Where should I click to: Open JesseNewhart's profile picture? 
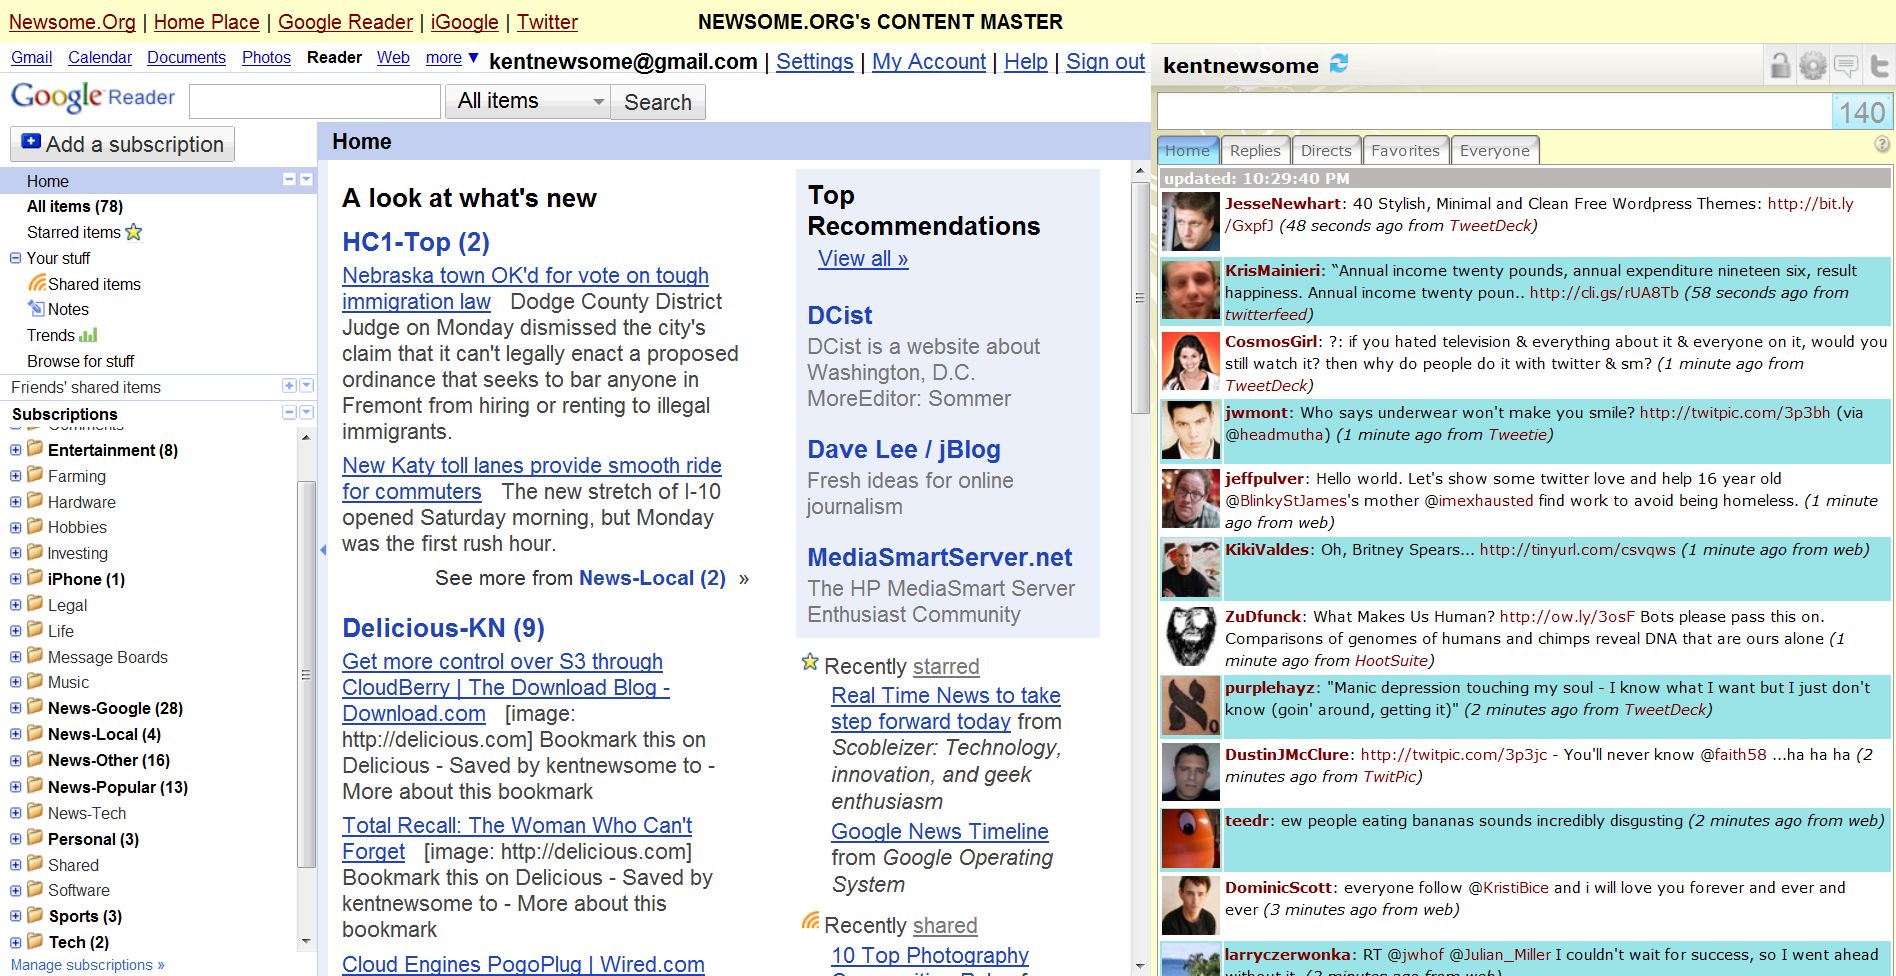tap(1190, 221)
